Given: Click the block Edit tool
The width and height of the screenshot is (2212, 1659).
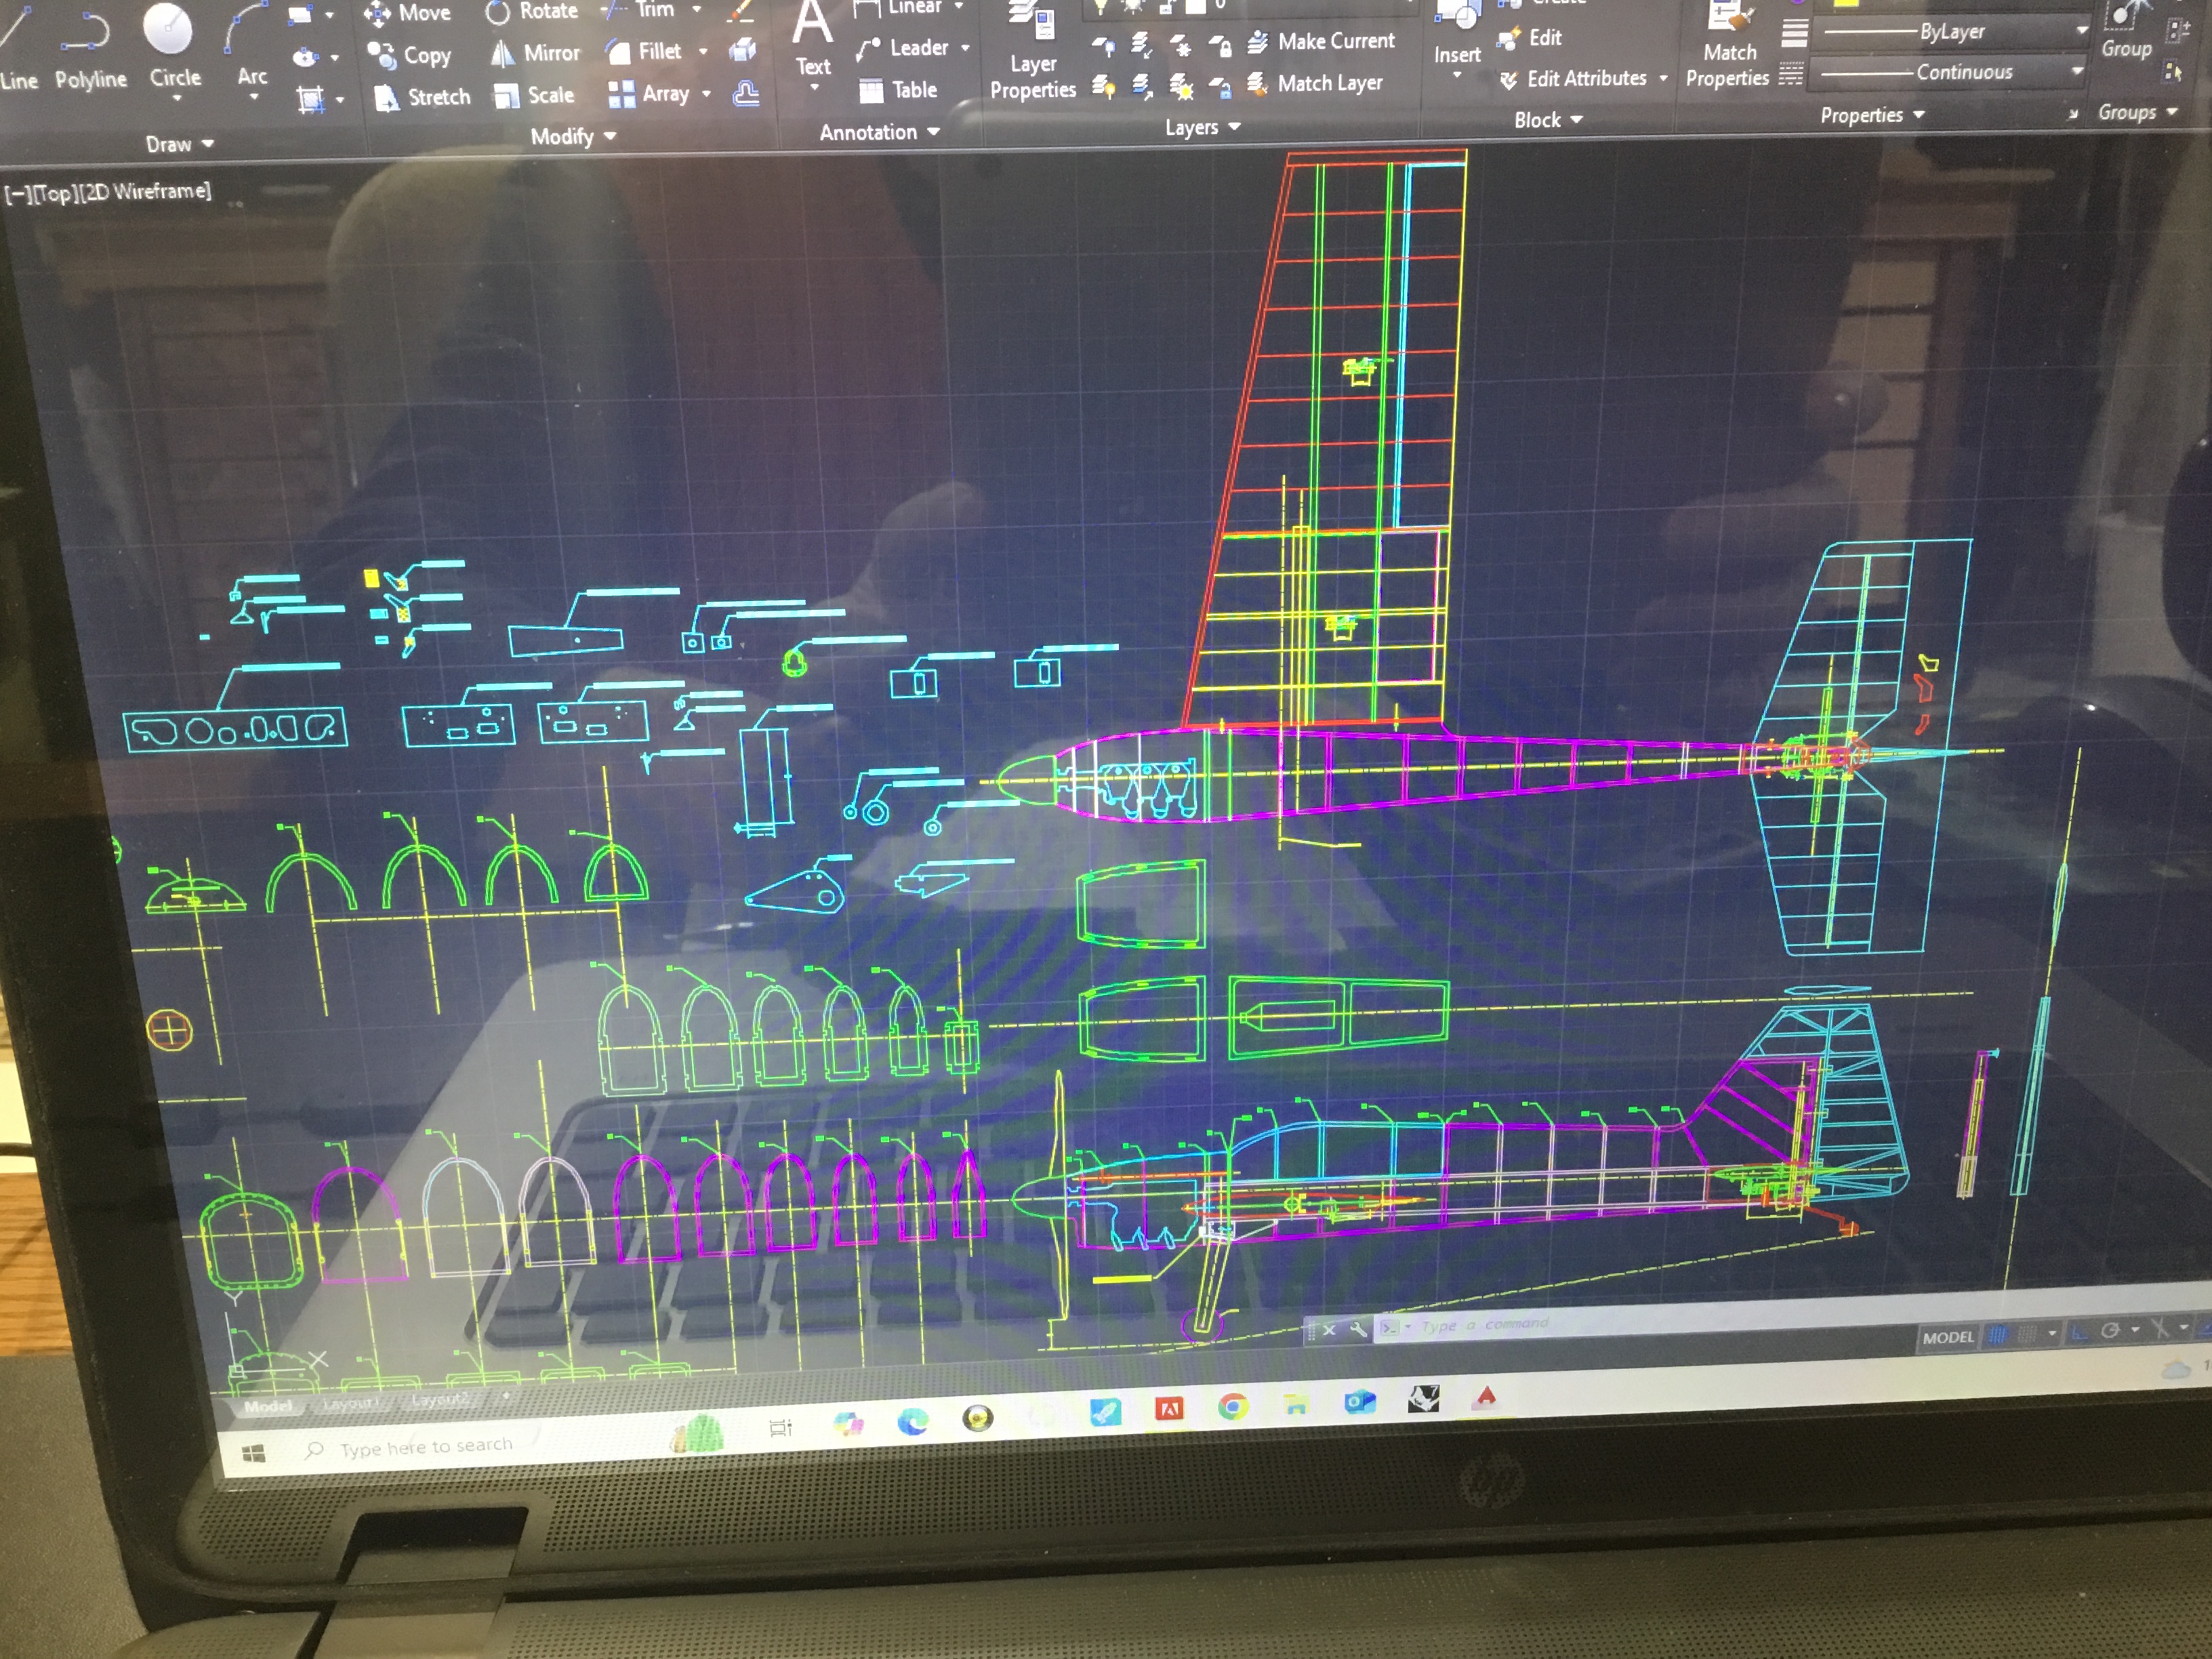Looking at the screenshot, I should pyautogui.click(x=1530, y=39).
